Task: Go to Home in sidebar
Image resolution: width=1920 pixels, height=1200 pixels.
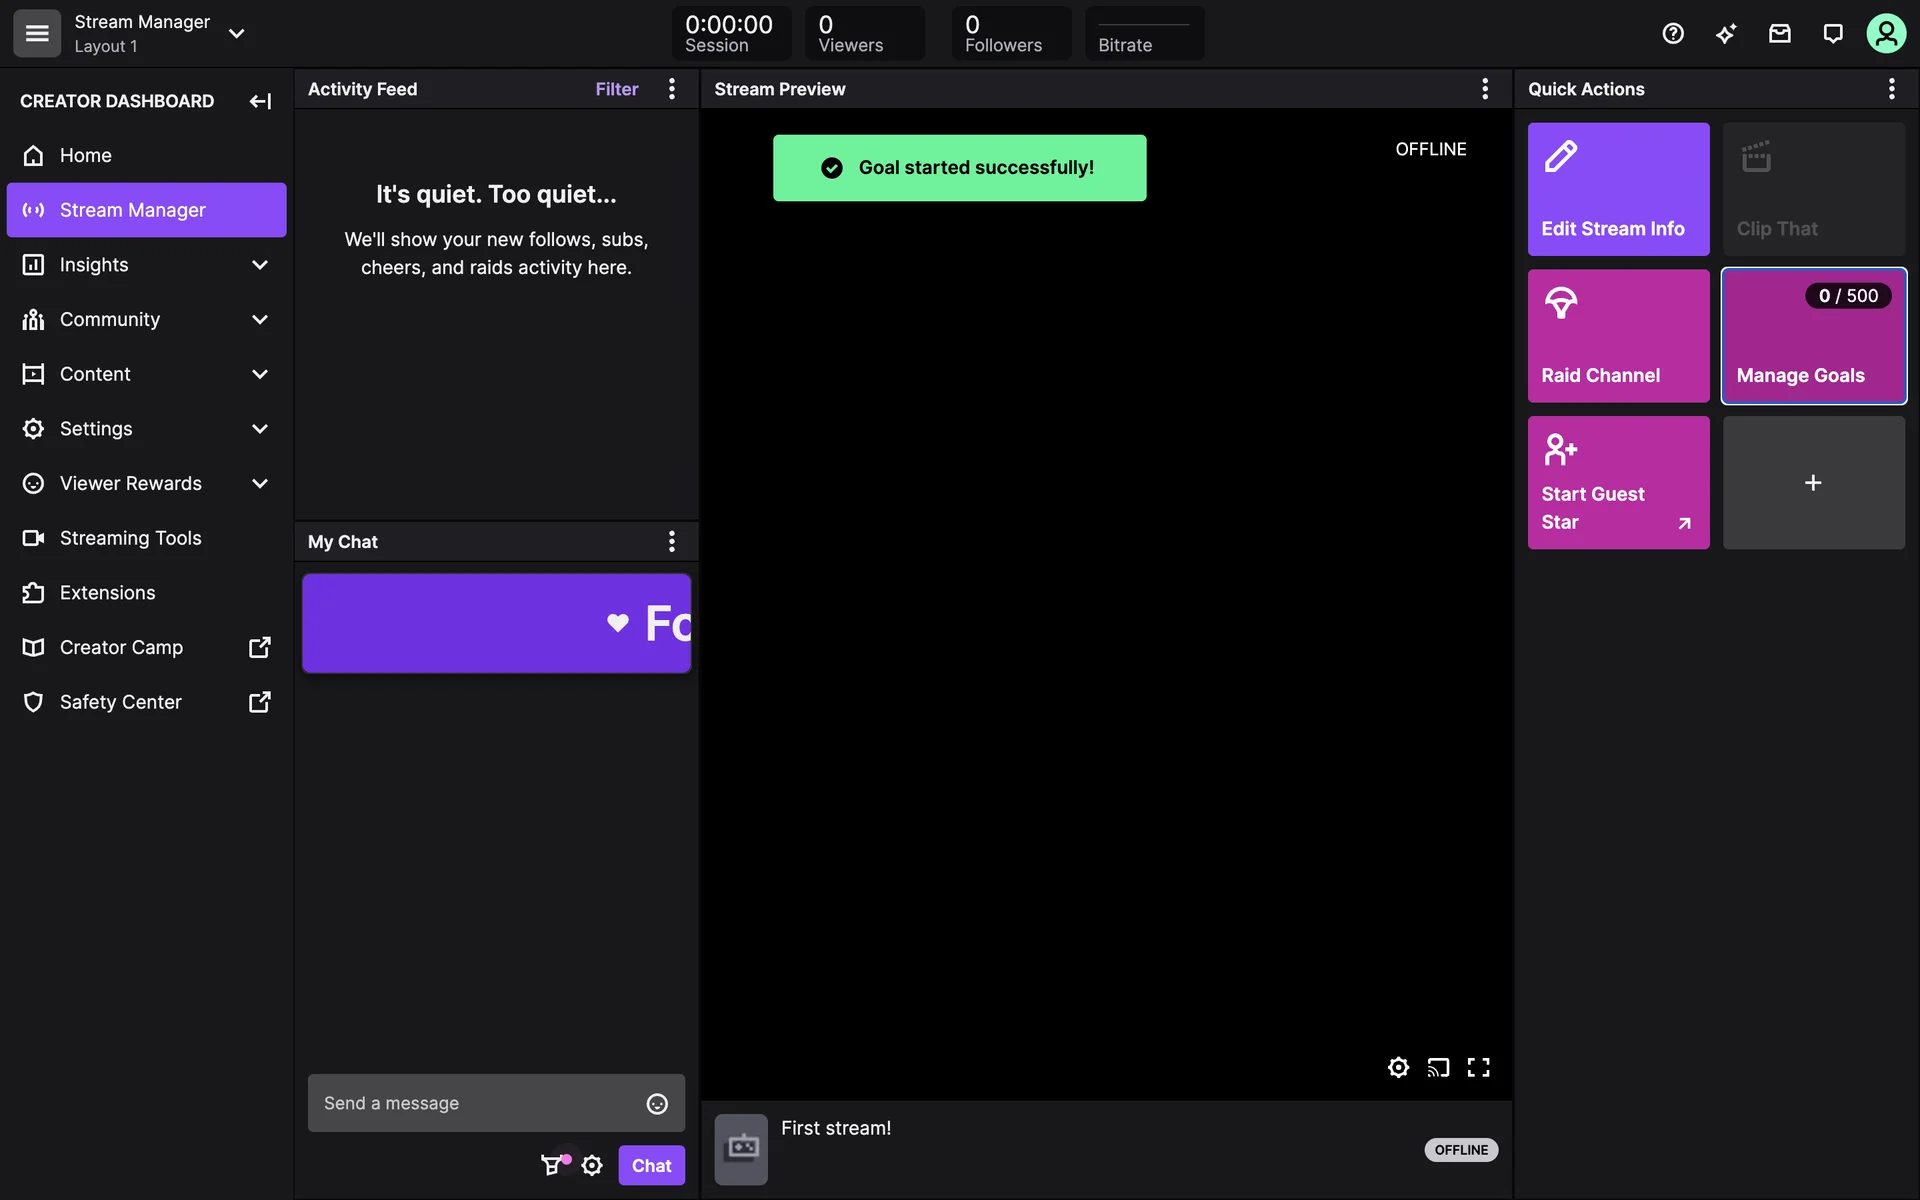Action: 86,156
